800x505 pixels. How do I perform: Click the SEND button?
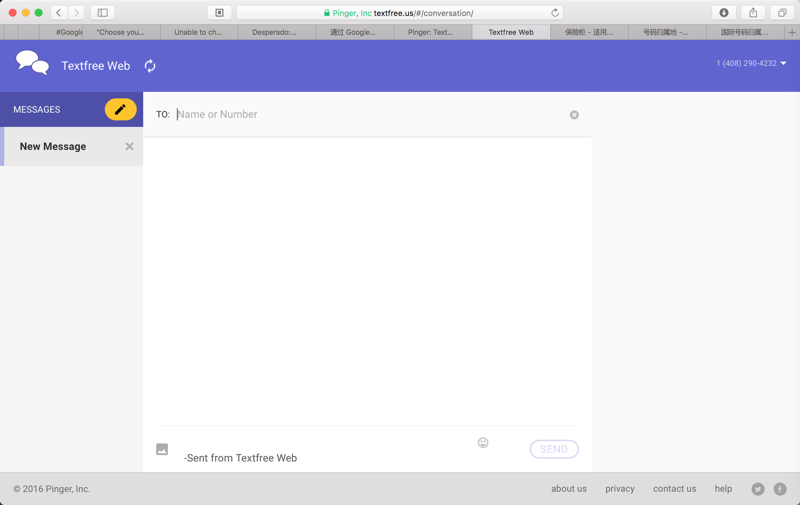coord(554,449)
